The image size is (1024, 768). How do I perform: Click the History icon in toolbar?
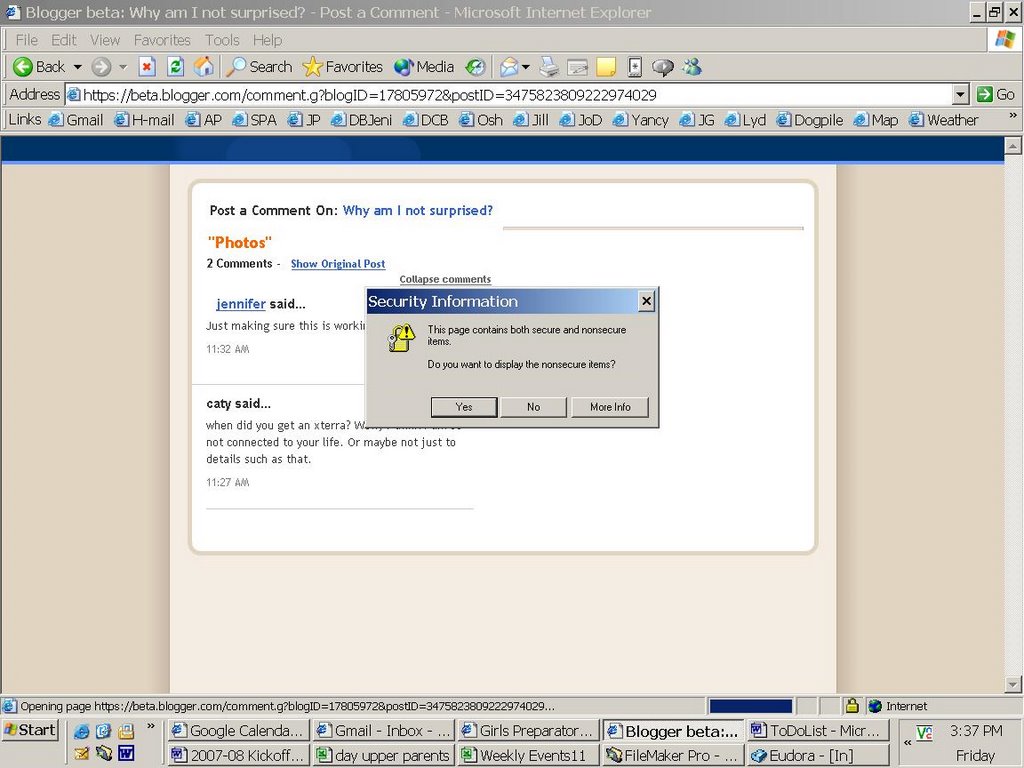[x=476, y=67]
